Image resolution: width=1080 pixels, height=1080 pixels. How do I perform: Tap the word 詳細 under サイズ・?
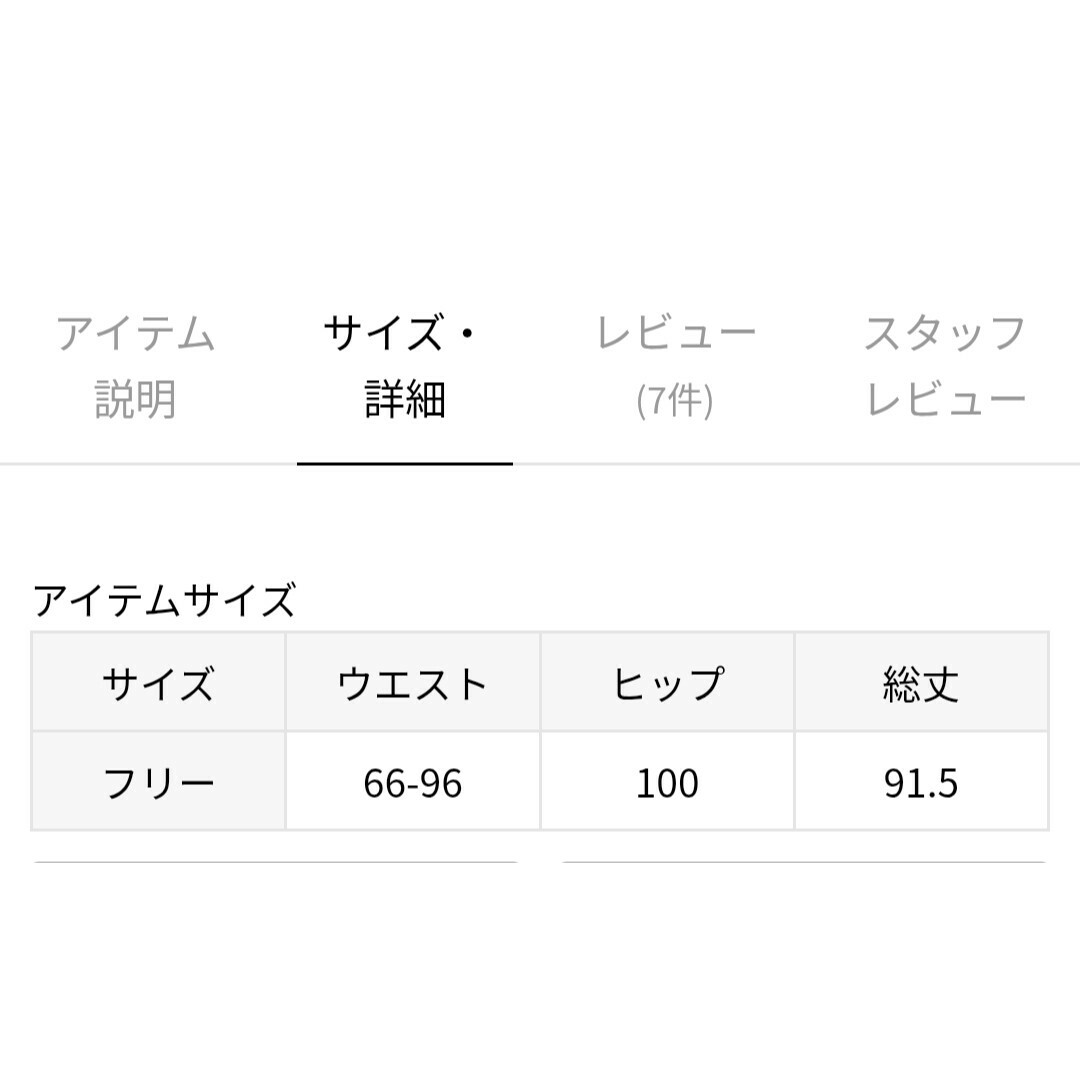point(405,400)
